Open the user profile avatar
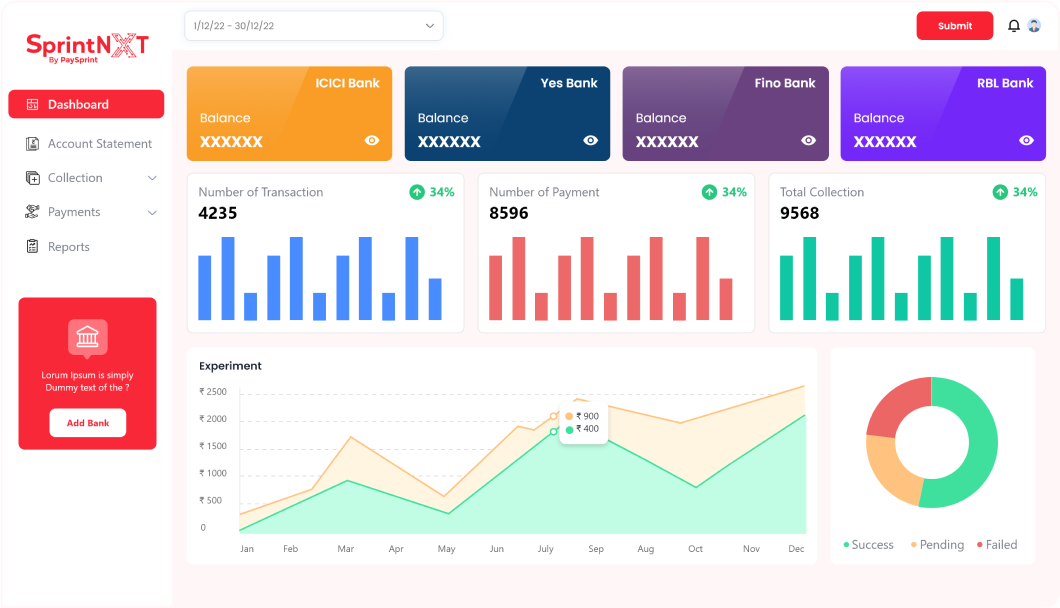Screen dimensions: 1060x608 1034,26
